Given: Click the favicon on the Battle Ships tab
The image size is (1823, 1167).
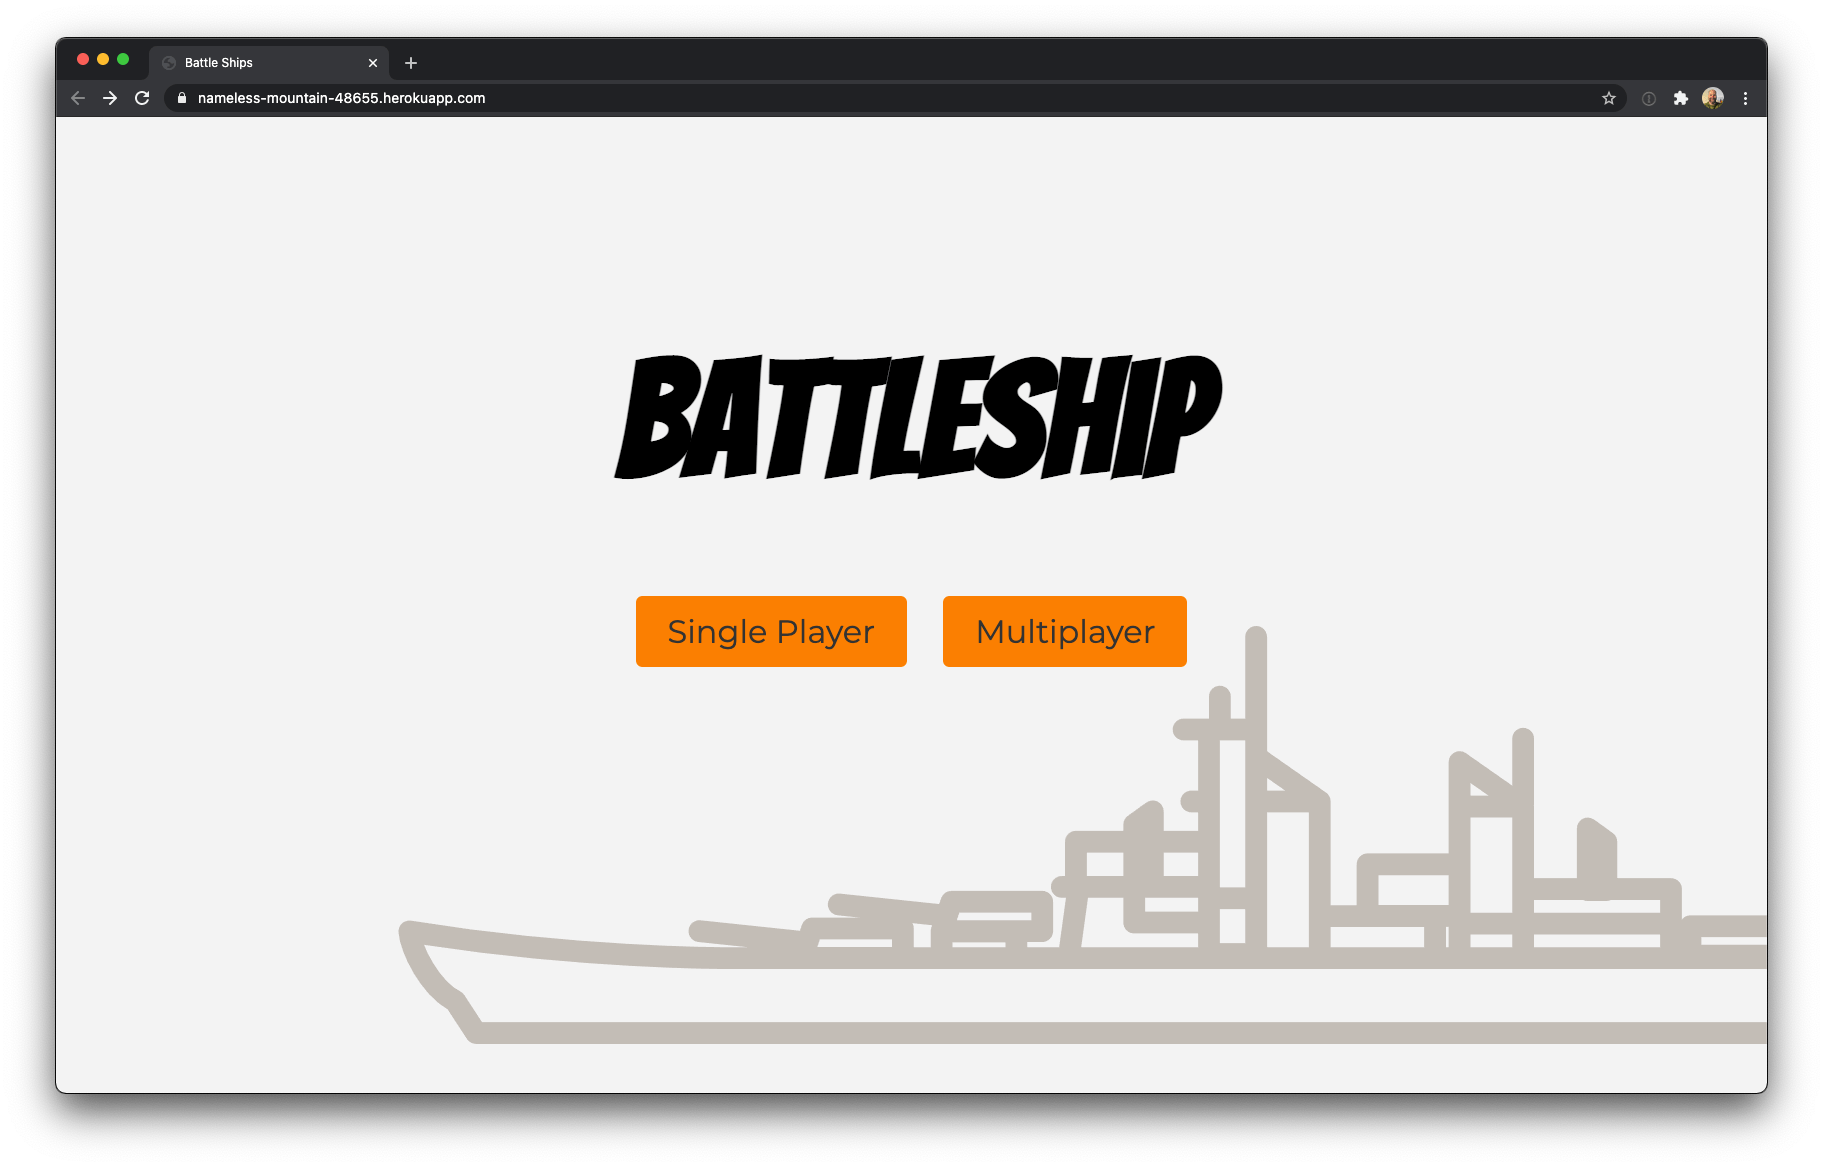Looking at the screenshot, I should tap(168, 62).
